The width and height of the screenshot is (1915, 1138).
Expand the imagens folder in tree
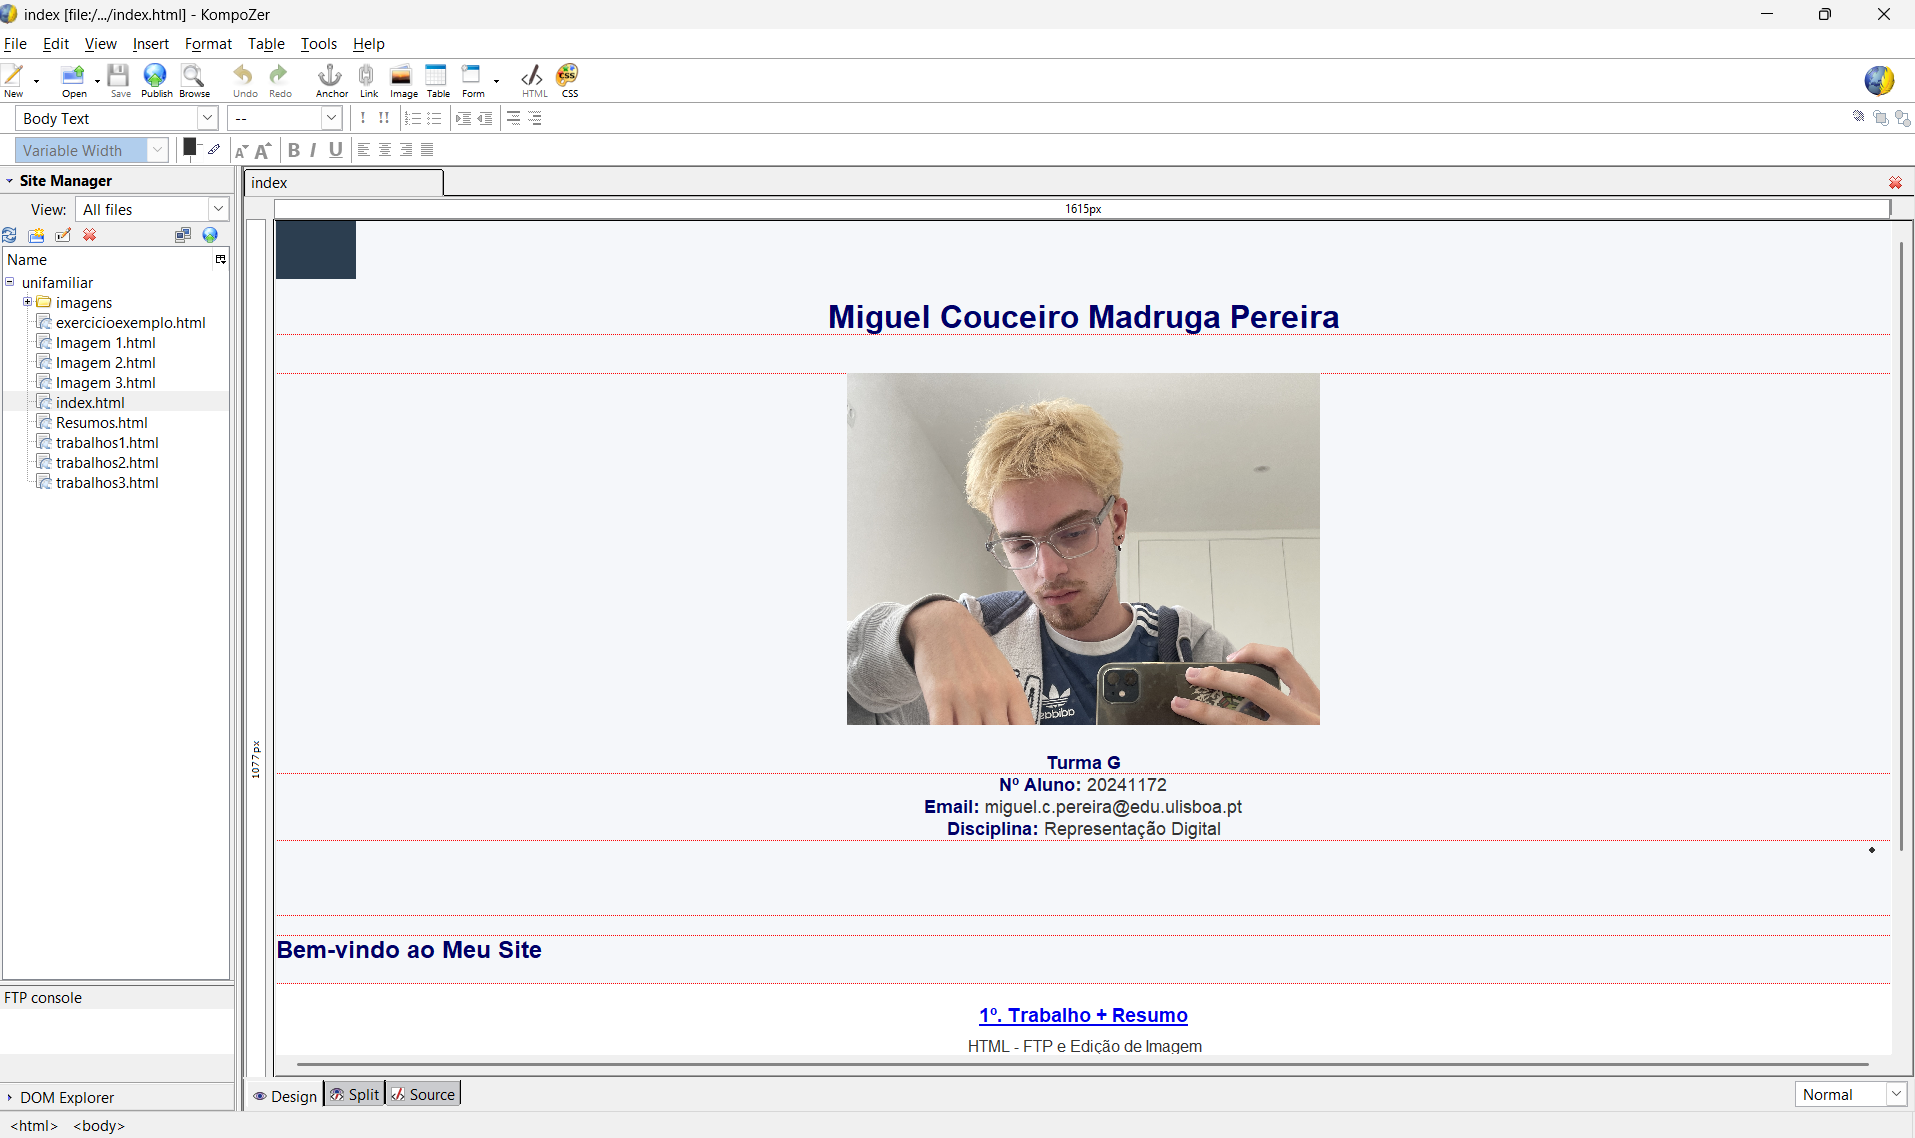pos(28,302)
